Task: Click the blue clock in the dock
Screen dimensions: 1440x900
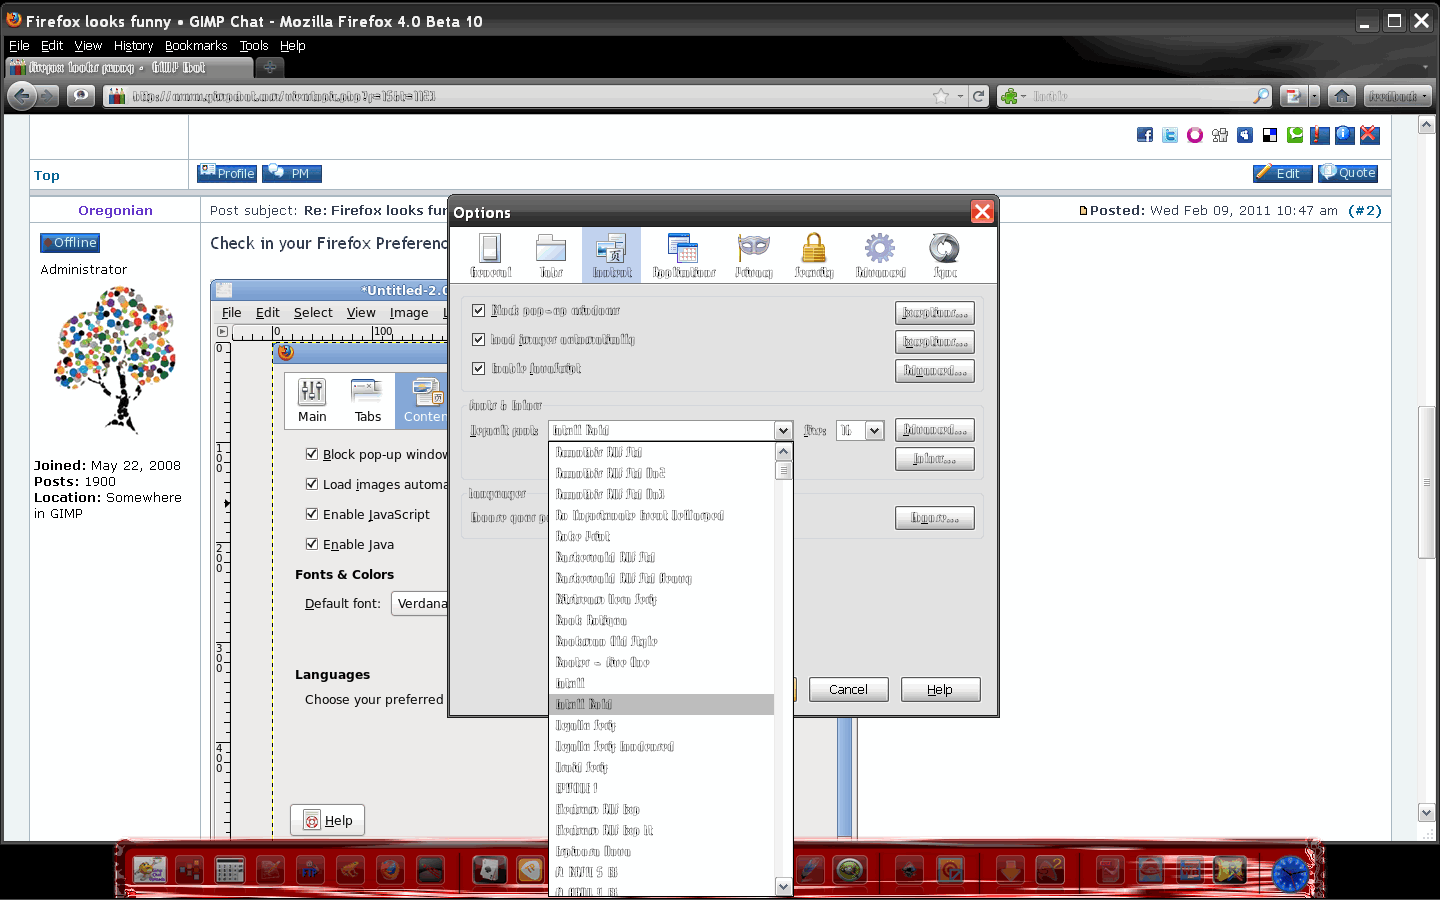Action: pyautogui.click(x=1290, y=873)
